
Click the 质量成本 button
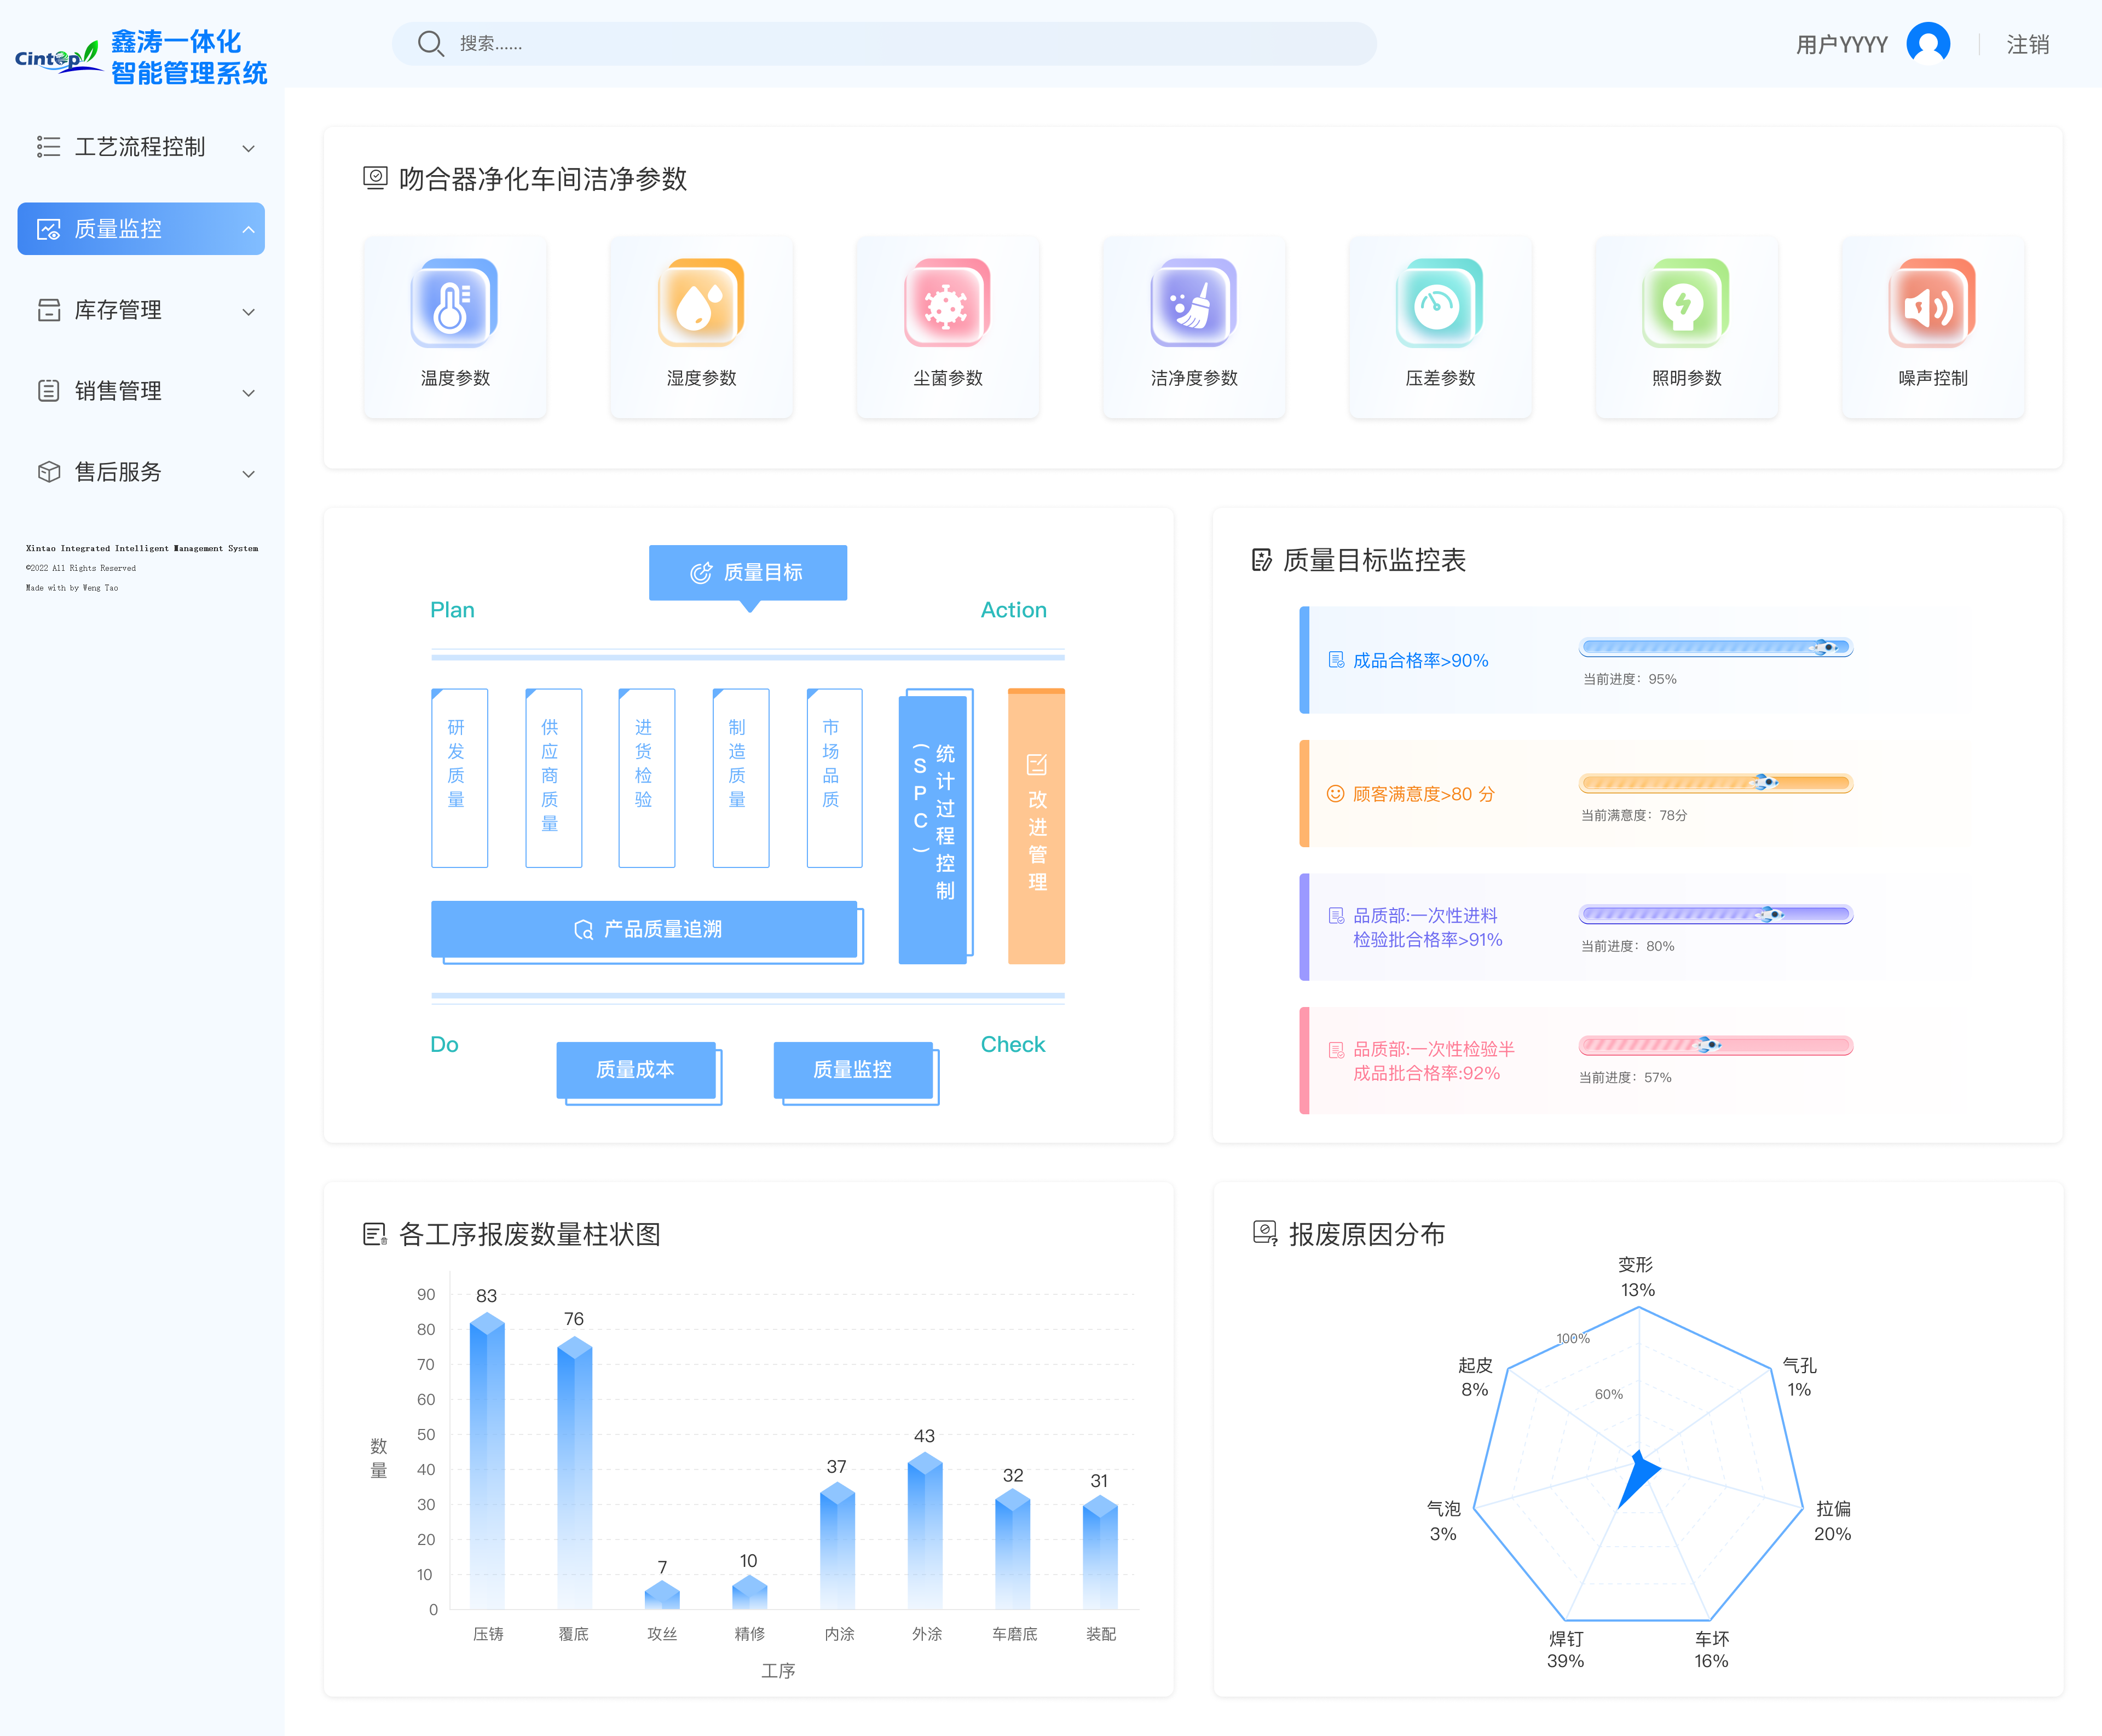point(636,1070)
